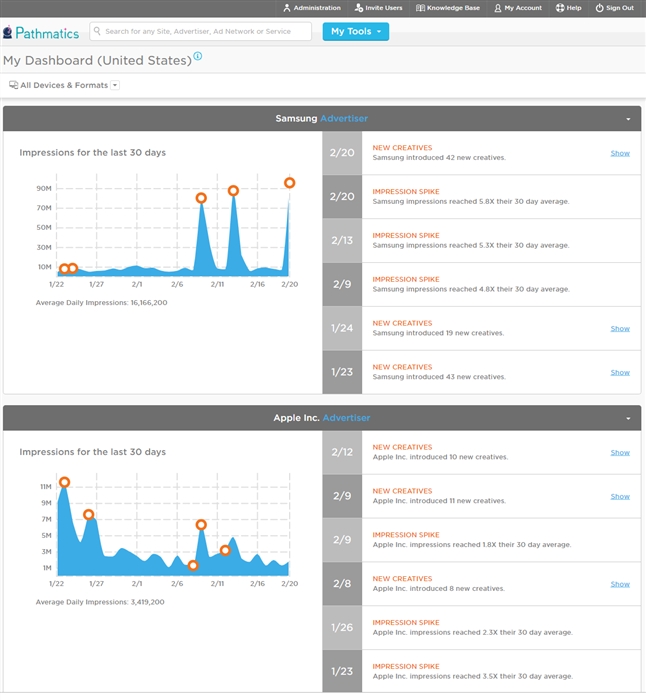The height and width of the screenshot is (700, 646).
Task: Click the Samsung 2/13 impression spike entry
Action: pos(470,240)
